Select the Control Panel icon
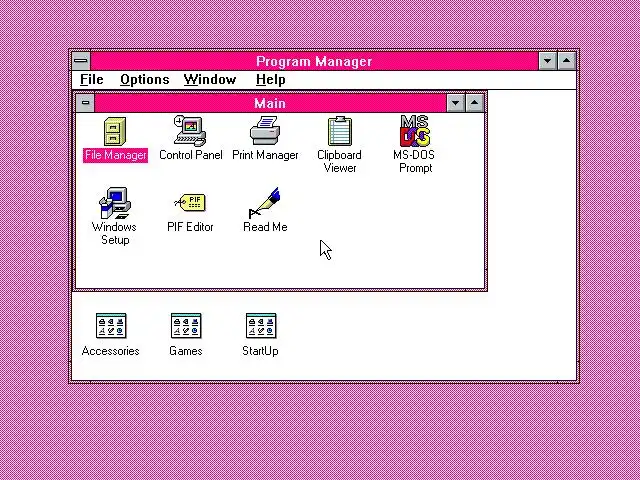The height and width of the screenshot is (480, 640). 190,131
